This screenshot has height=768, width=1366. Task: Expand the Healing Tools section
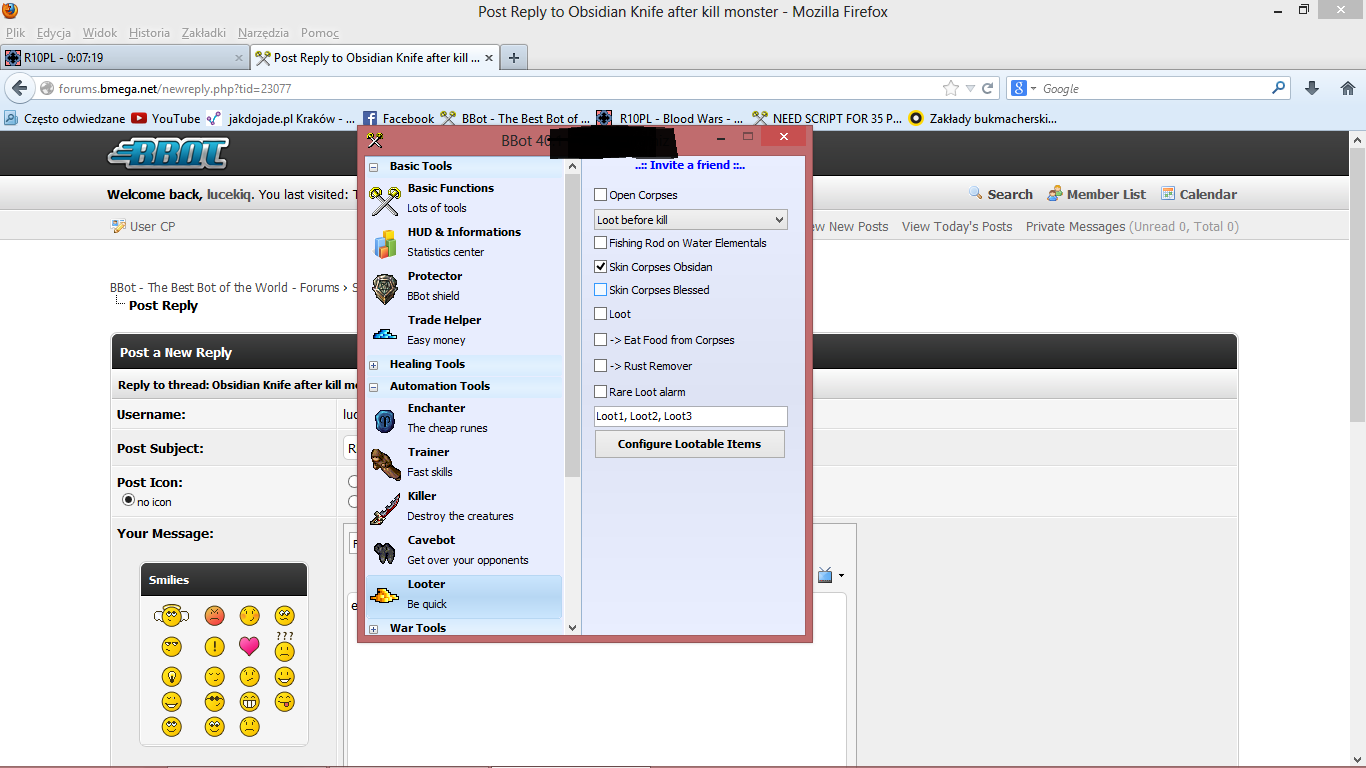(374, 365)
